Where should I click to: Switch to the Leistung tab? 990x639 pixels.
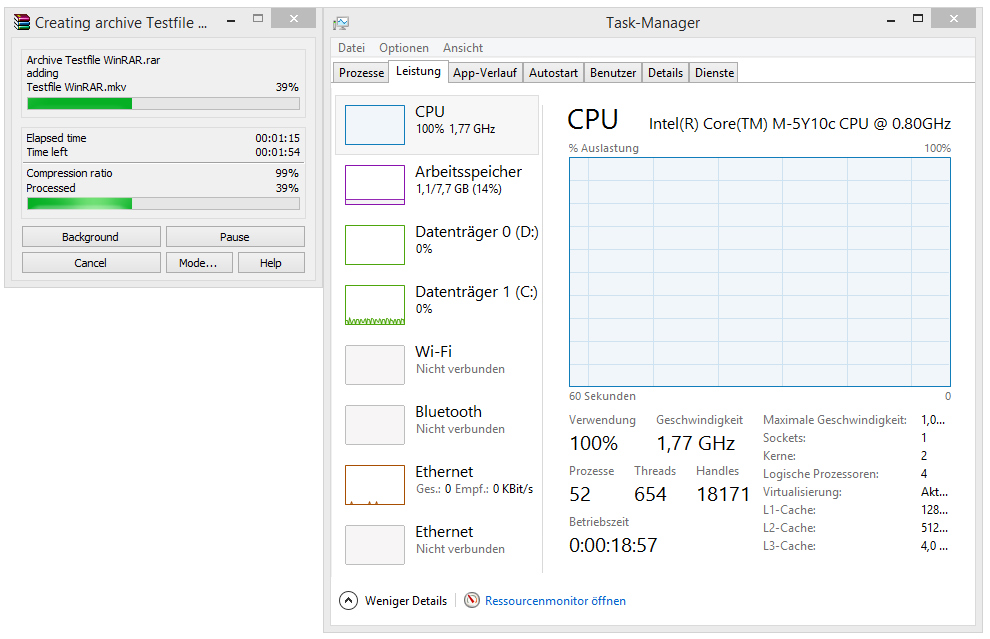pos(418,71)
